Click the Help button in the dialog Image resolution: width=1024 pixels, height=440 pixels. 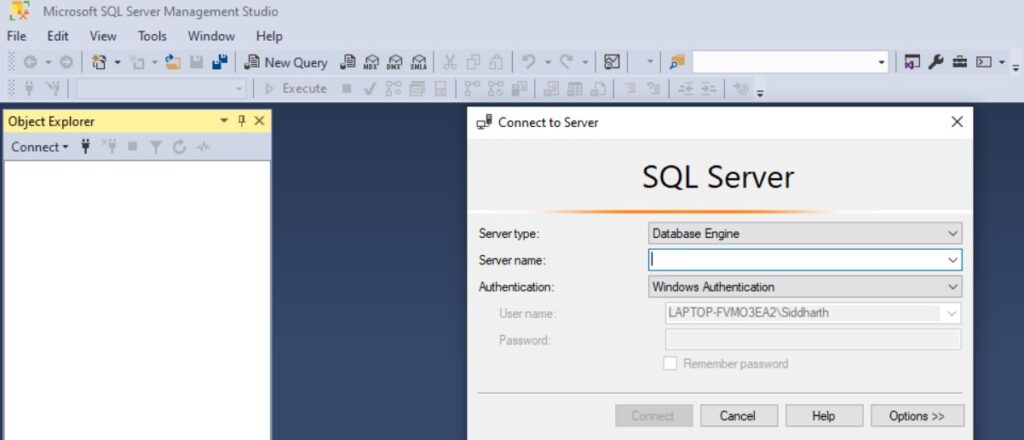824,416
